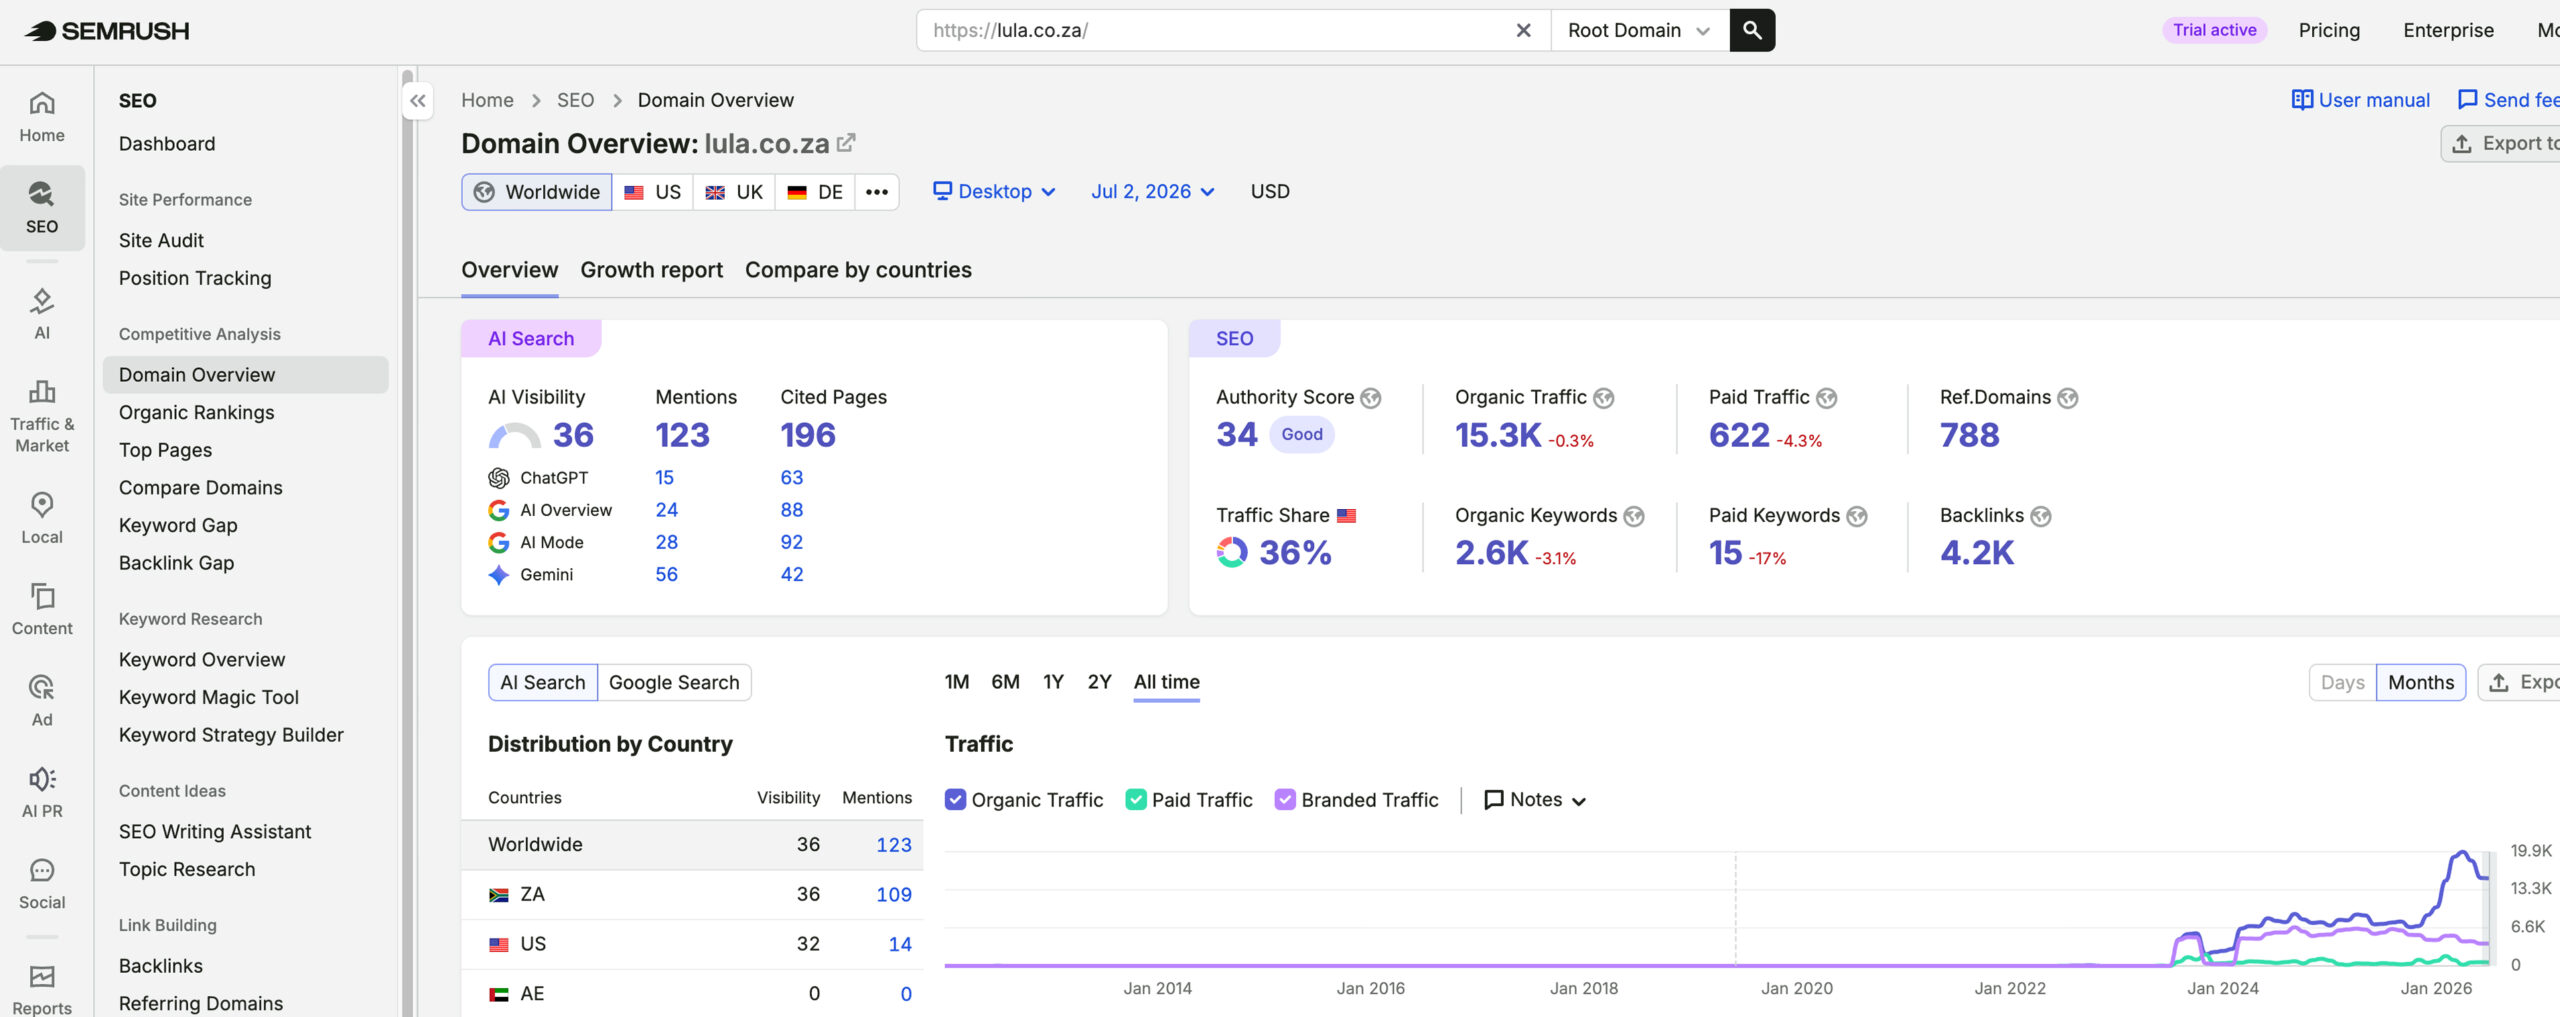Switch chart to Months view
Image resolution: width=2560 pixels, height=1017 pixels.
2421,683
